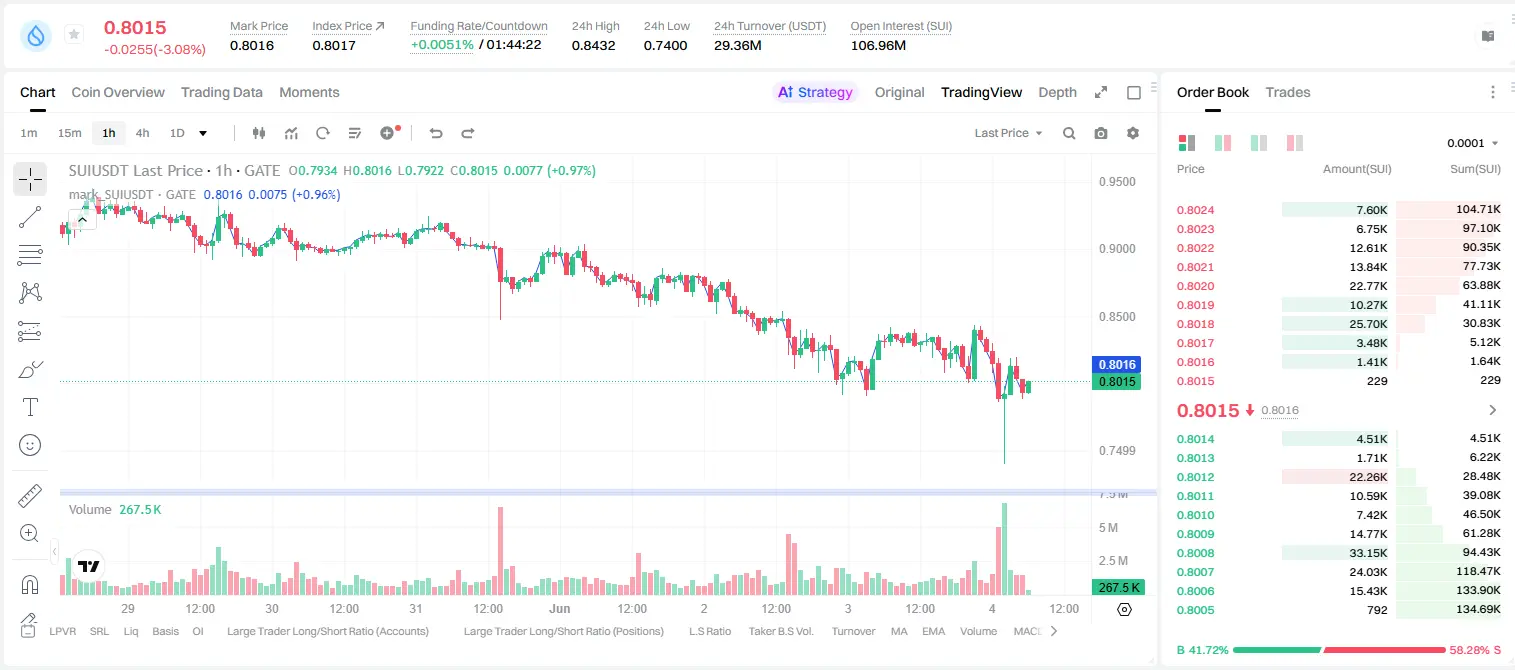Viewport: 1515px width, 670px height.
Task: Select the trend line drawing tool
Action: point(30,217)
